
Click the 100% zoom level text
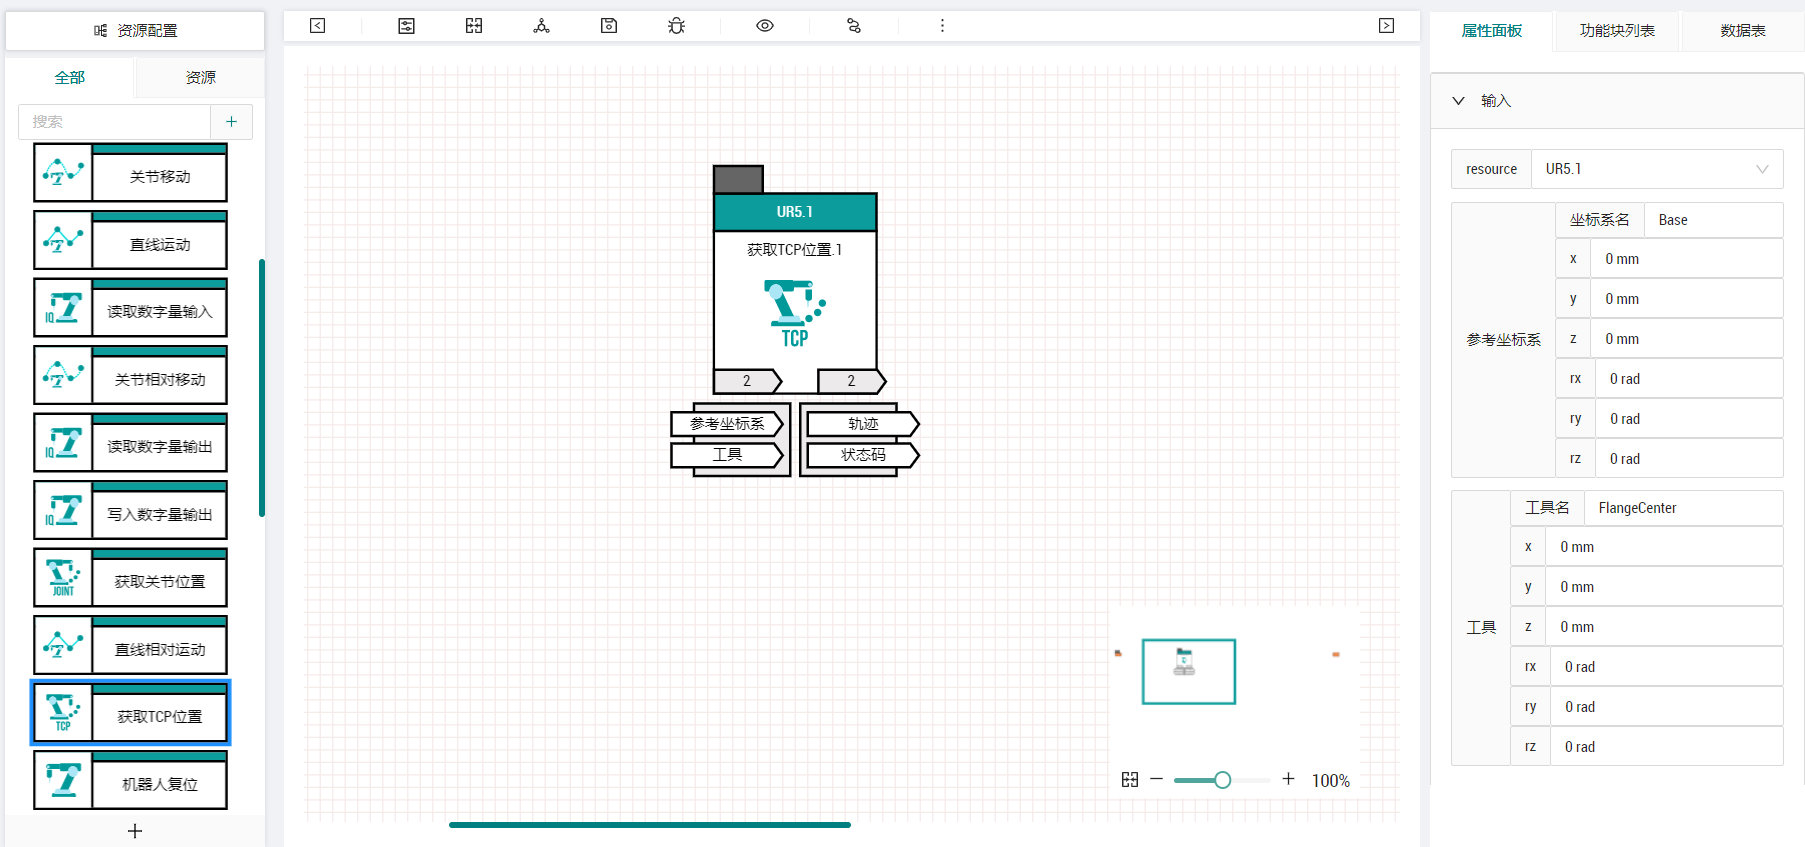(1330, 781)
